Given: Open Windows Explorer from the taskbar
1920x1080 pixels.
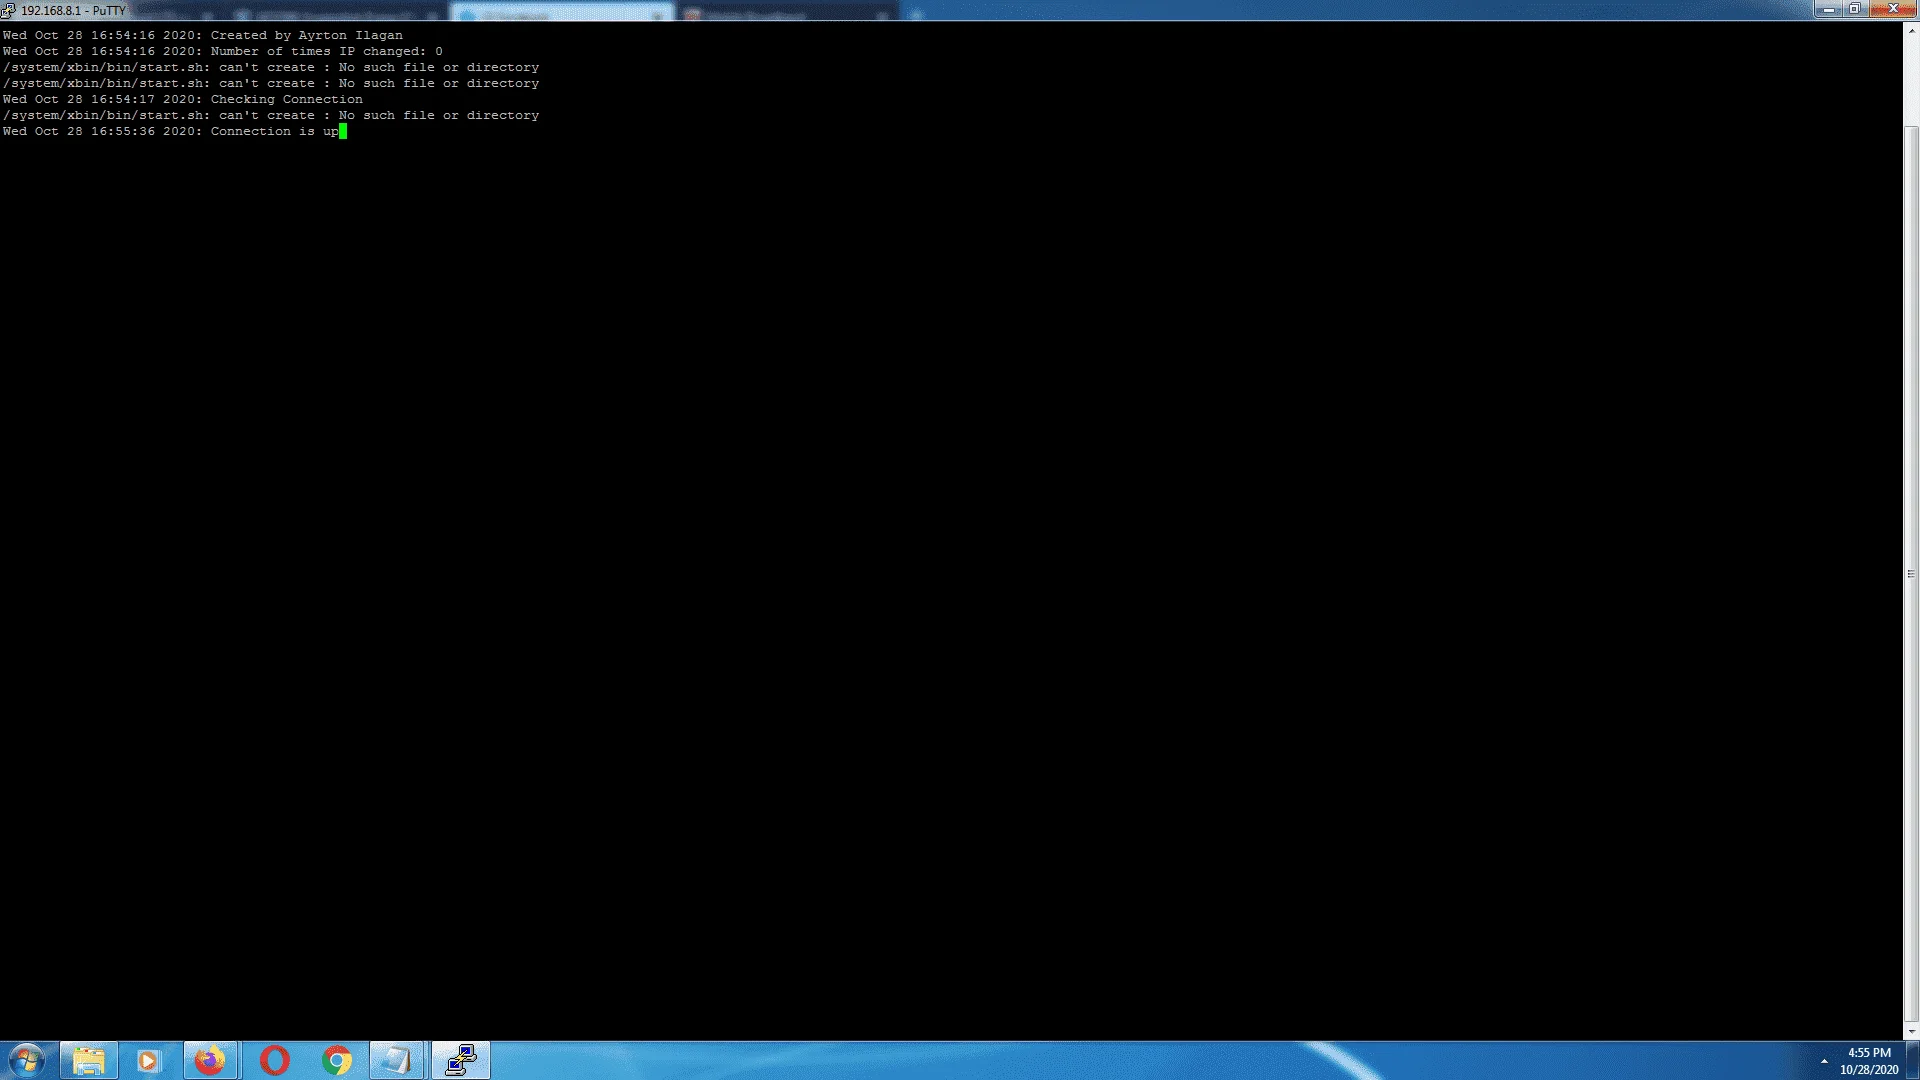Looking at the screenshot, I should tap(89, 1060).
